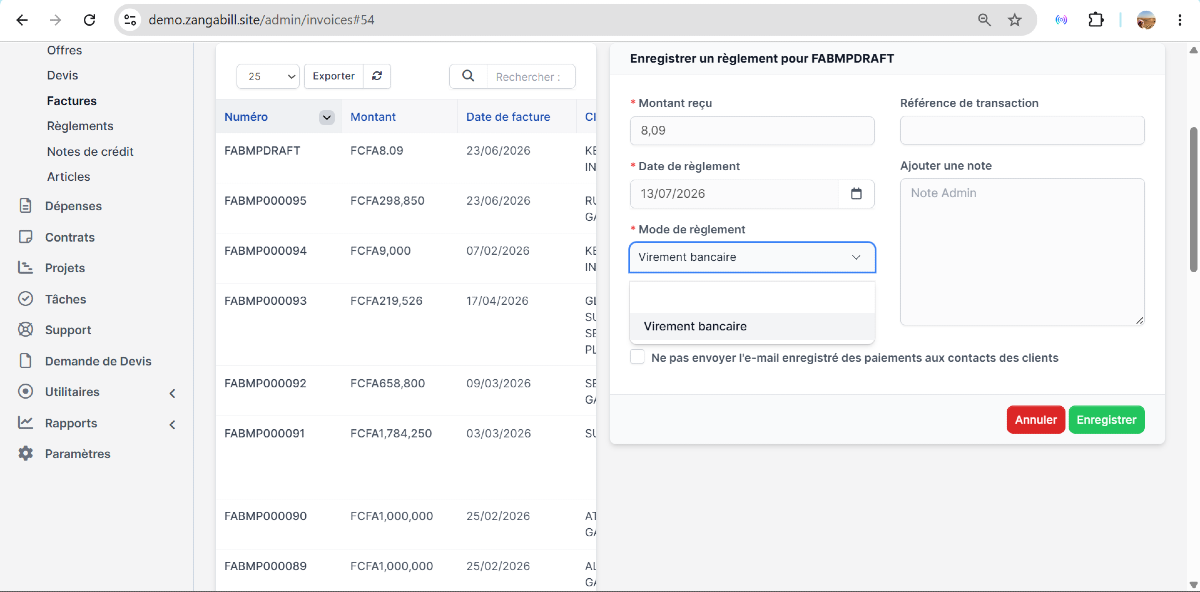Open invoice FABMP000089
This screenshot has height=592, width=1200.
tap(265, 566)
